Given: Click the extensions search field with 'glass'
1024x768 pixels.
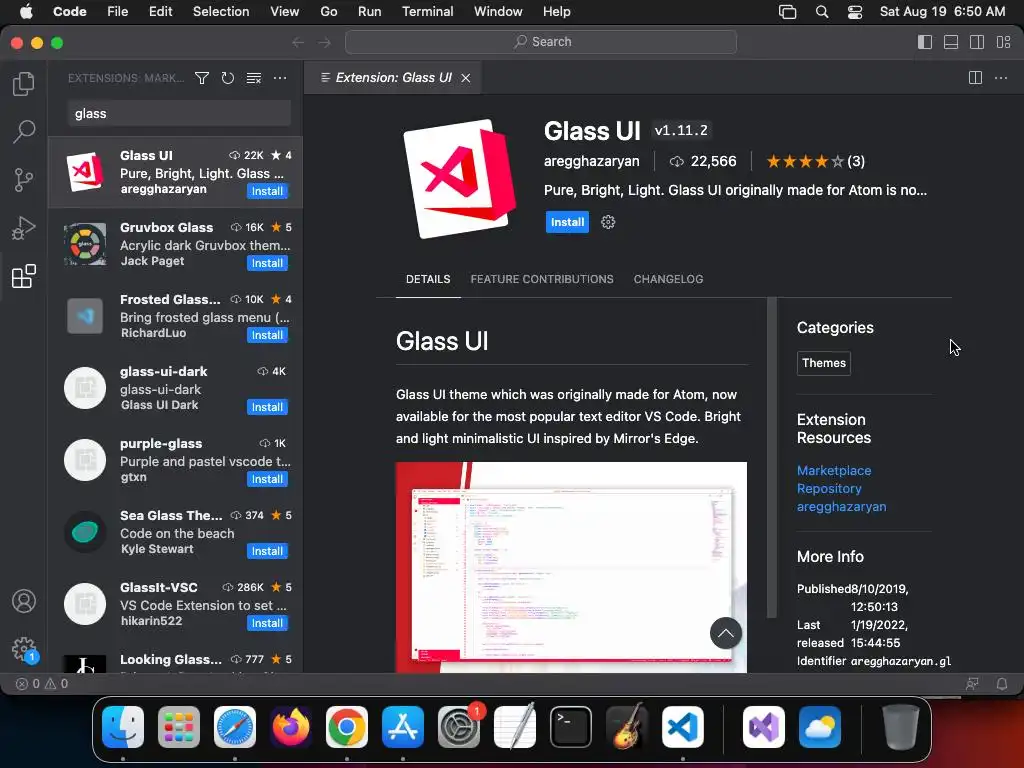Looking at the screenshot, I should point(179,113).
